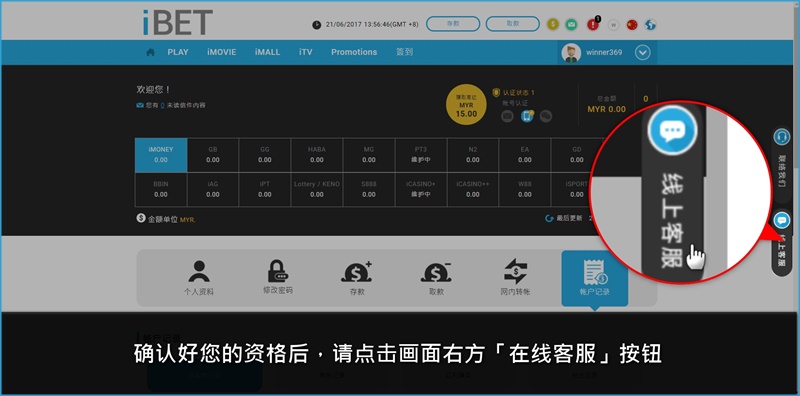The width and height of the screenshot is (800, 396).
Task: Open 取款 withdrawal icon in grey panel
Action: tap(436, 278)
